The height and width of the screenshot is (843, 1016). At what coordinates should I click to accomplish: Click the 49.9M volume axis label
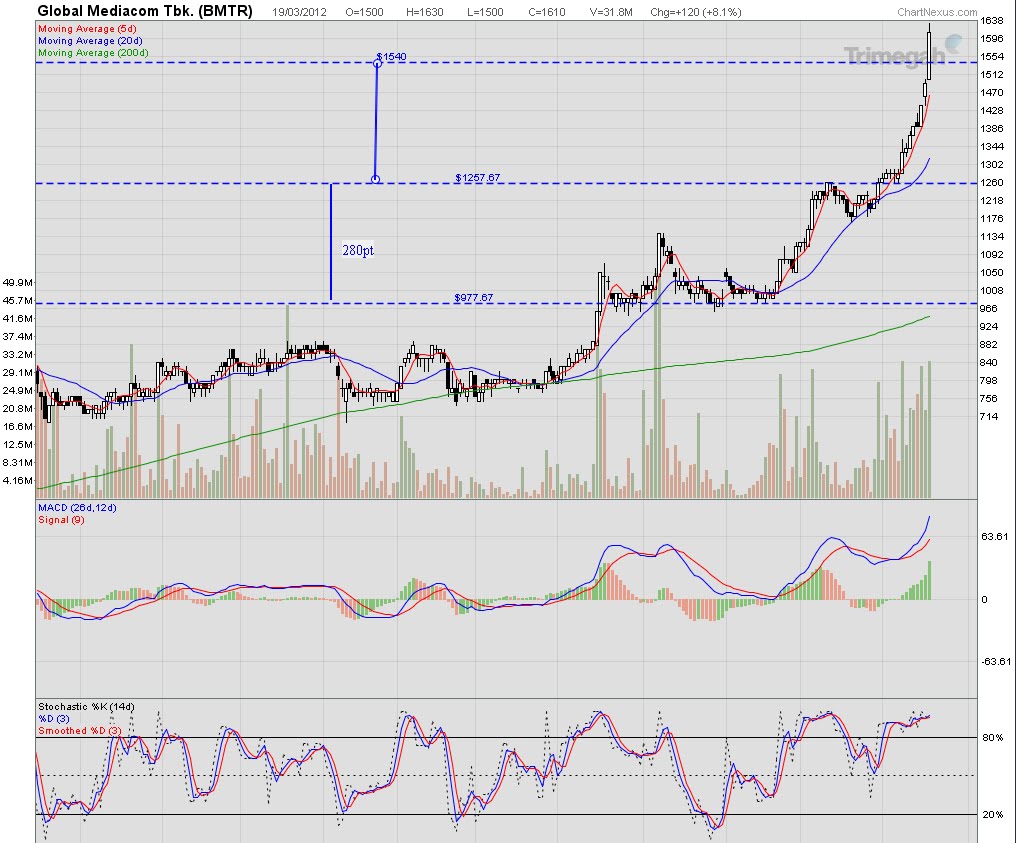[17, 283]
